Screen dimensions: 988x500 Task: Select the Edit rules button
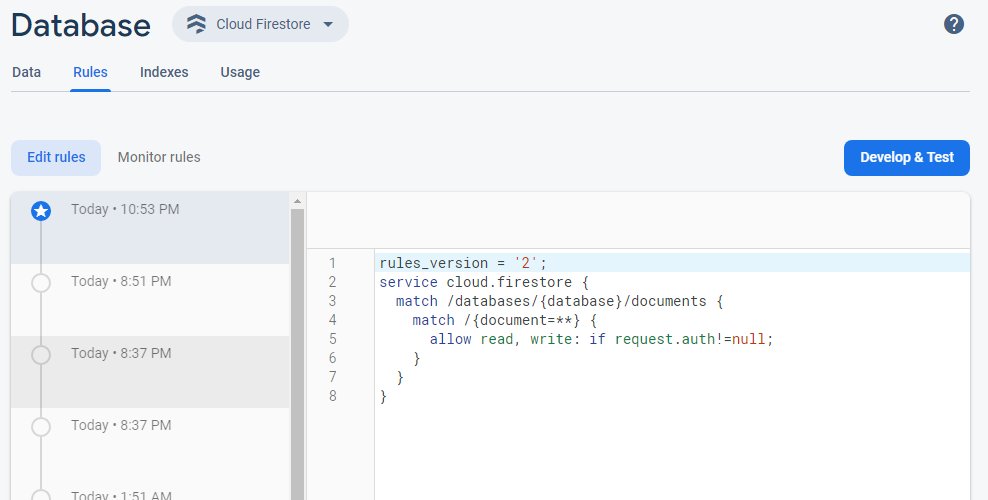[56, 157]
